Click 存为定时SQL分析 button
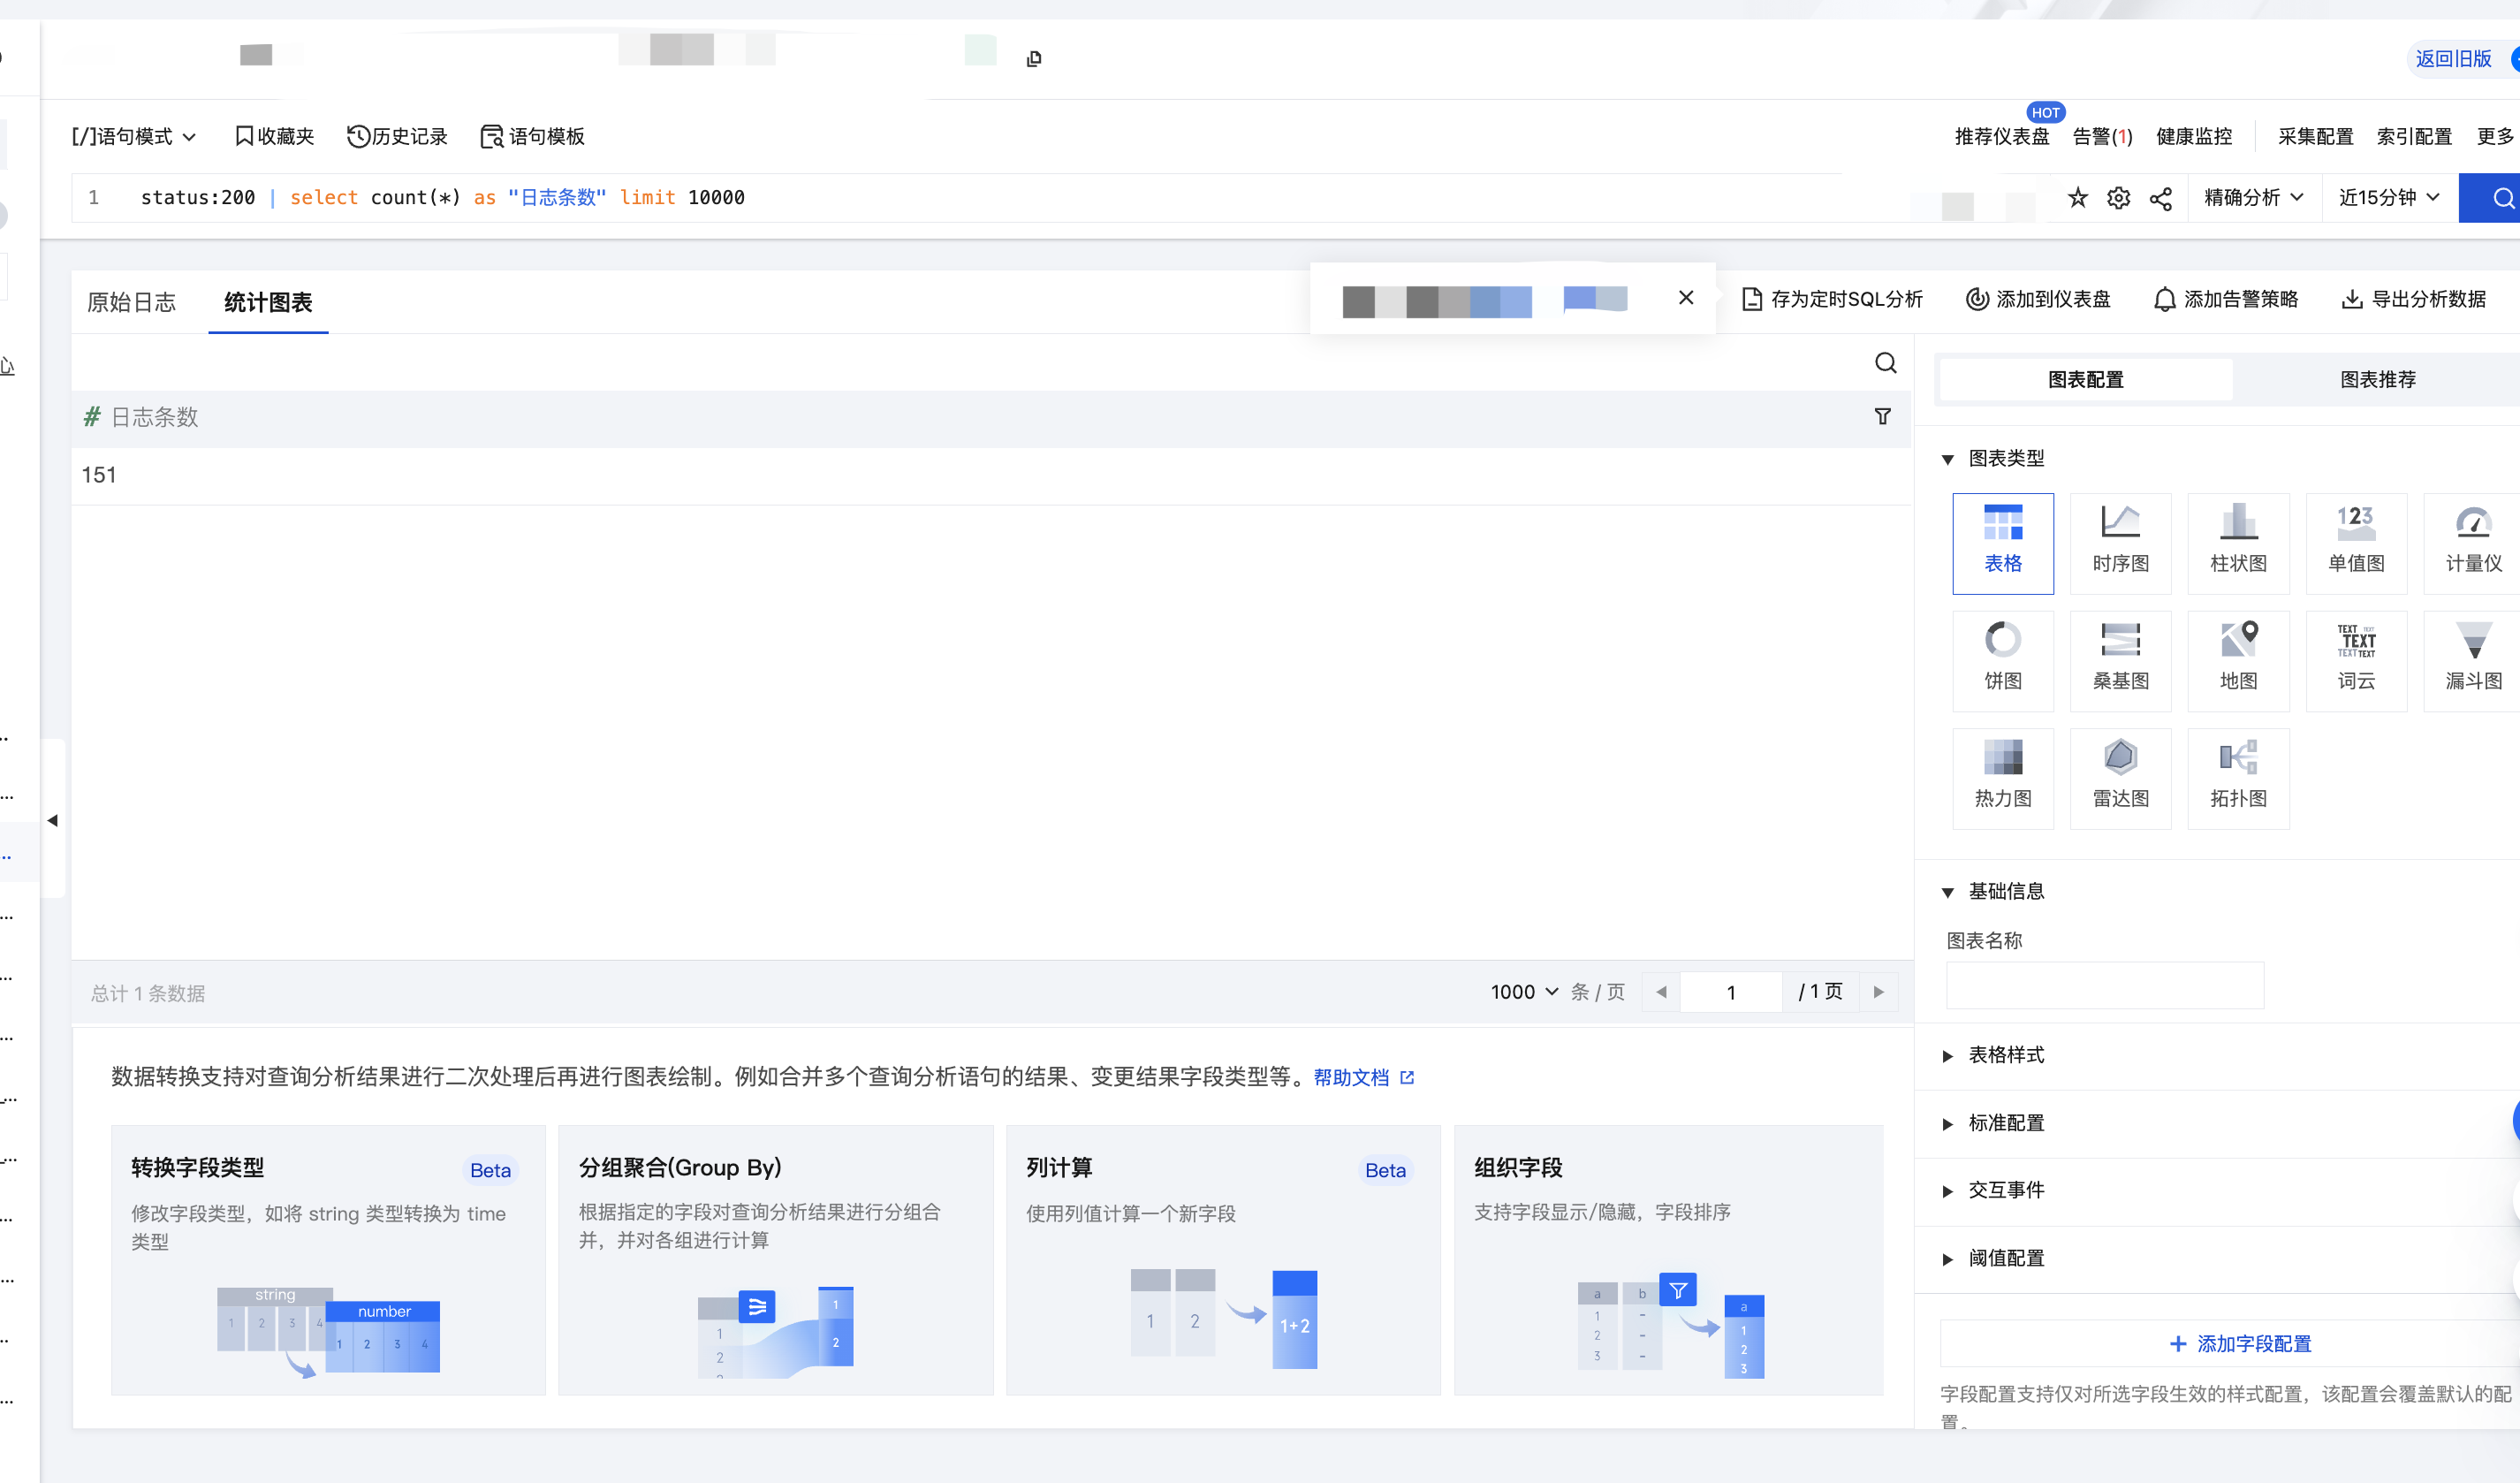Viewport: 2520px width, 1483px height. [1832, 299]
